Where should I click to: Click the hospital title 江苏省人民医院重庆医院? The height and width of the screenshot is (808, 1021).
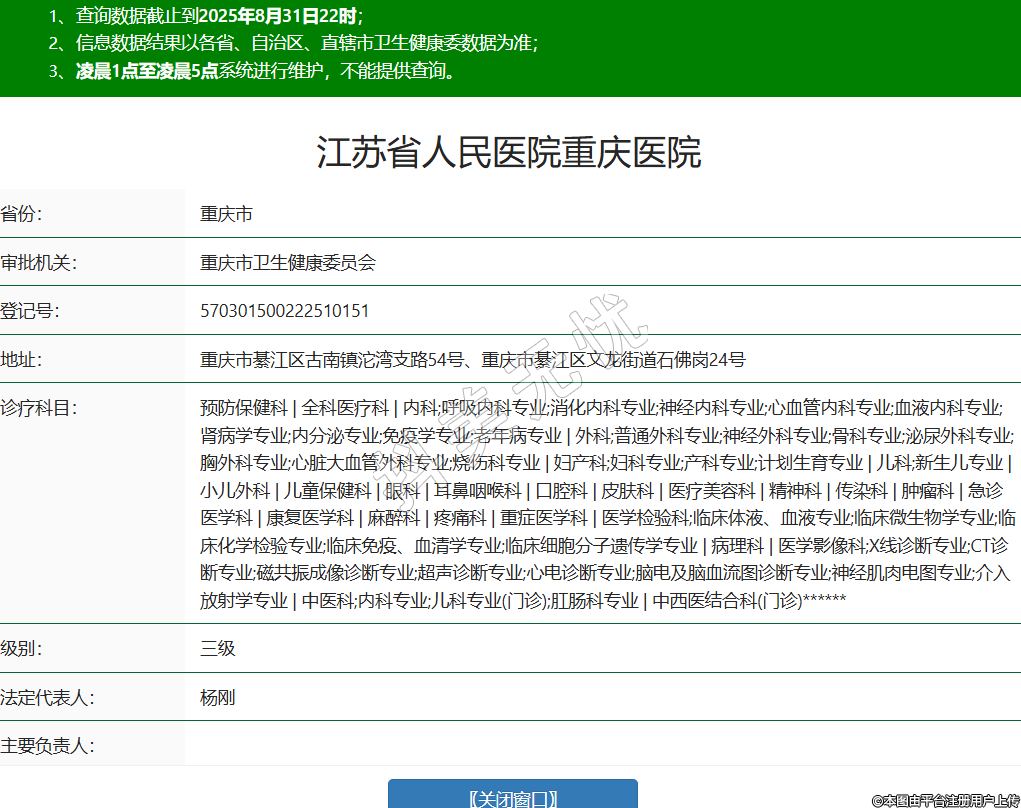(x=509, y=153)
